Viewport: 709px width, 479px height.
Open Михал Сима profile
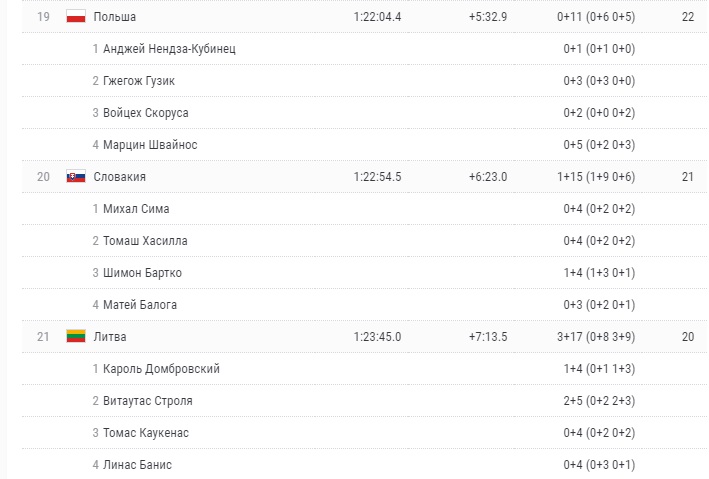point(136,209)
